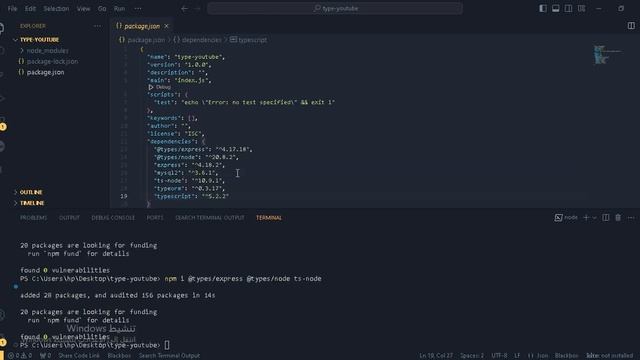
Task: Click dependencies in the breadcrumb
Action: (202, 40)
